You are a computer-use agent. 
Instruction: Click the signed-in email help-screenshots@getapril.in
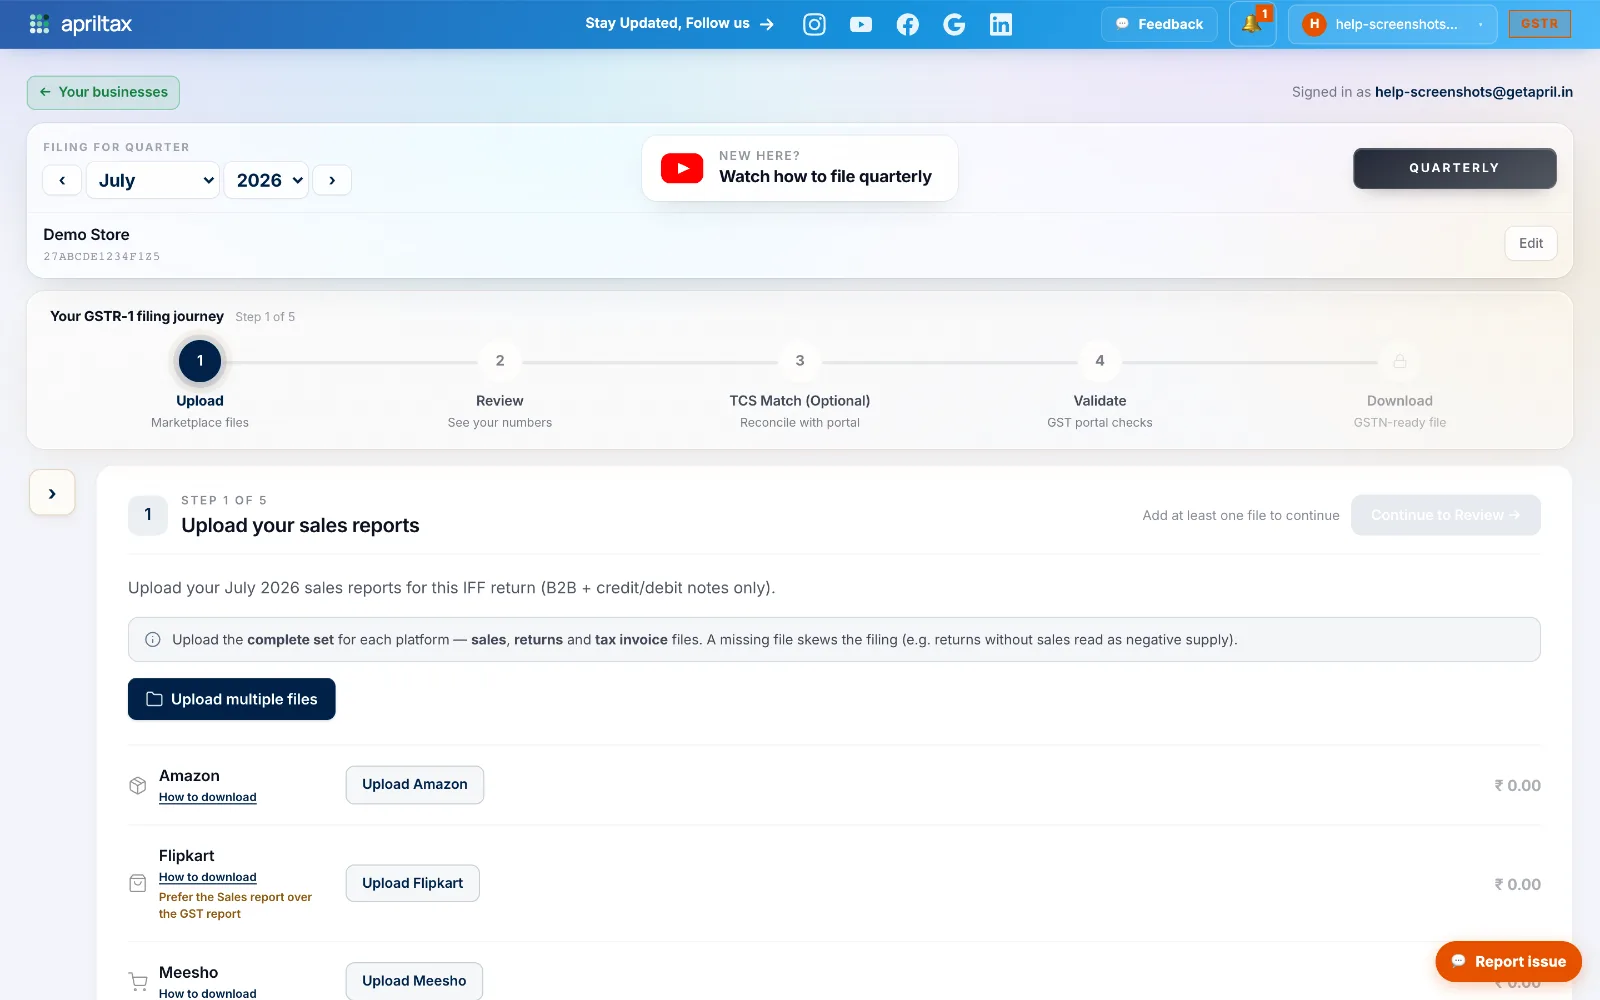tap(1474, 92)
